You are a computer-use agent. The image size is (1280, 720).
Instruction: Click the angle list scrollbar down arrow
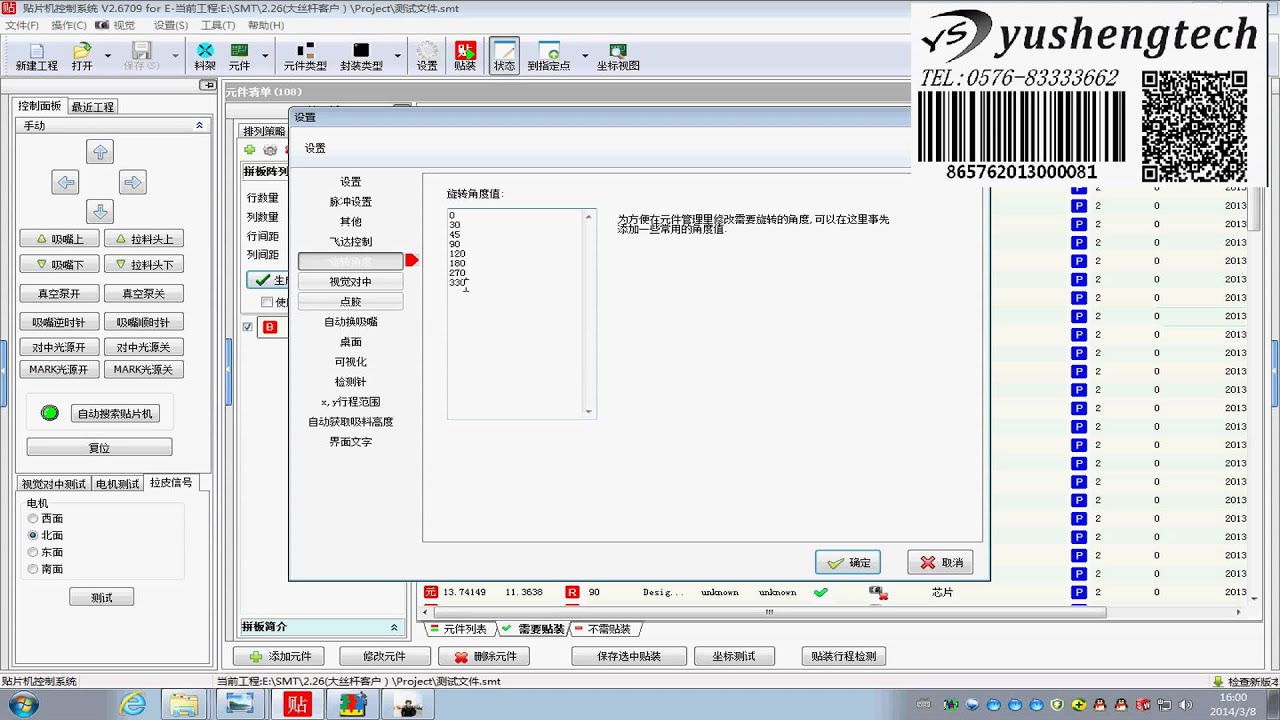point(588,411)
